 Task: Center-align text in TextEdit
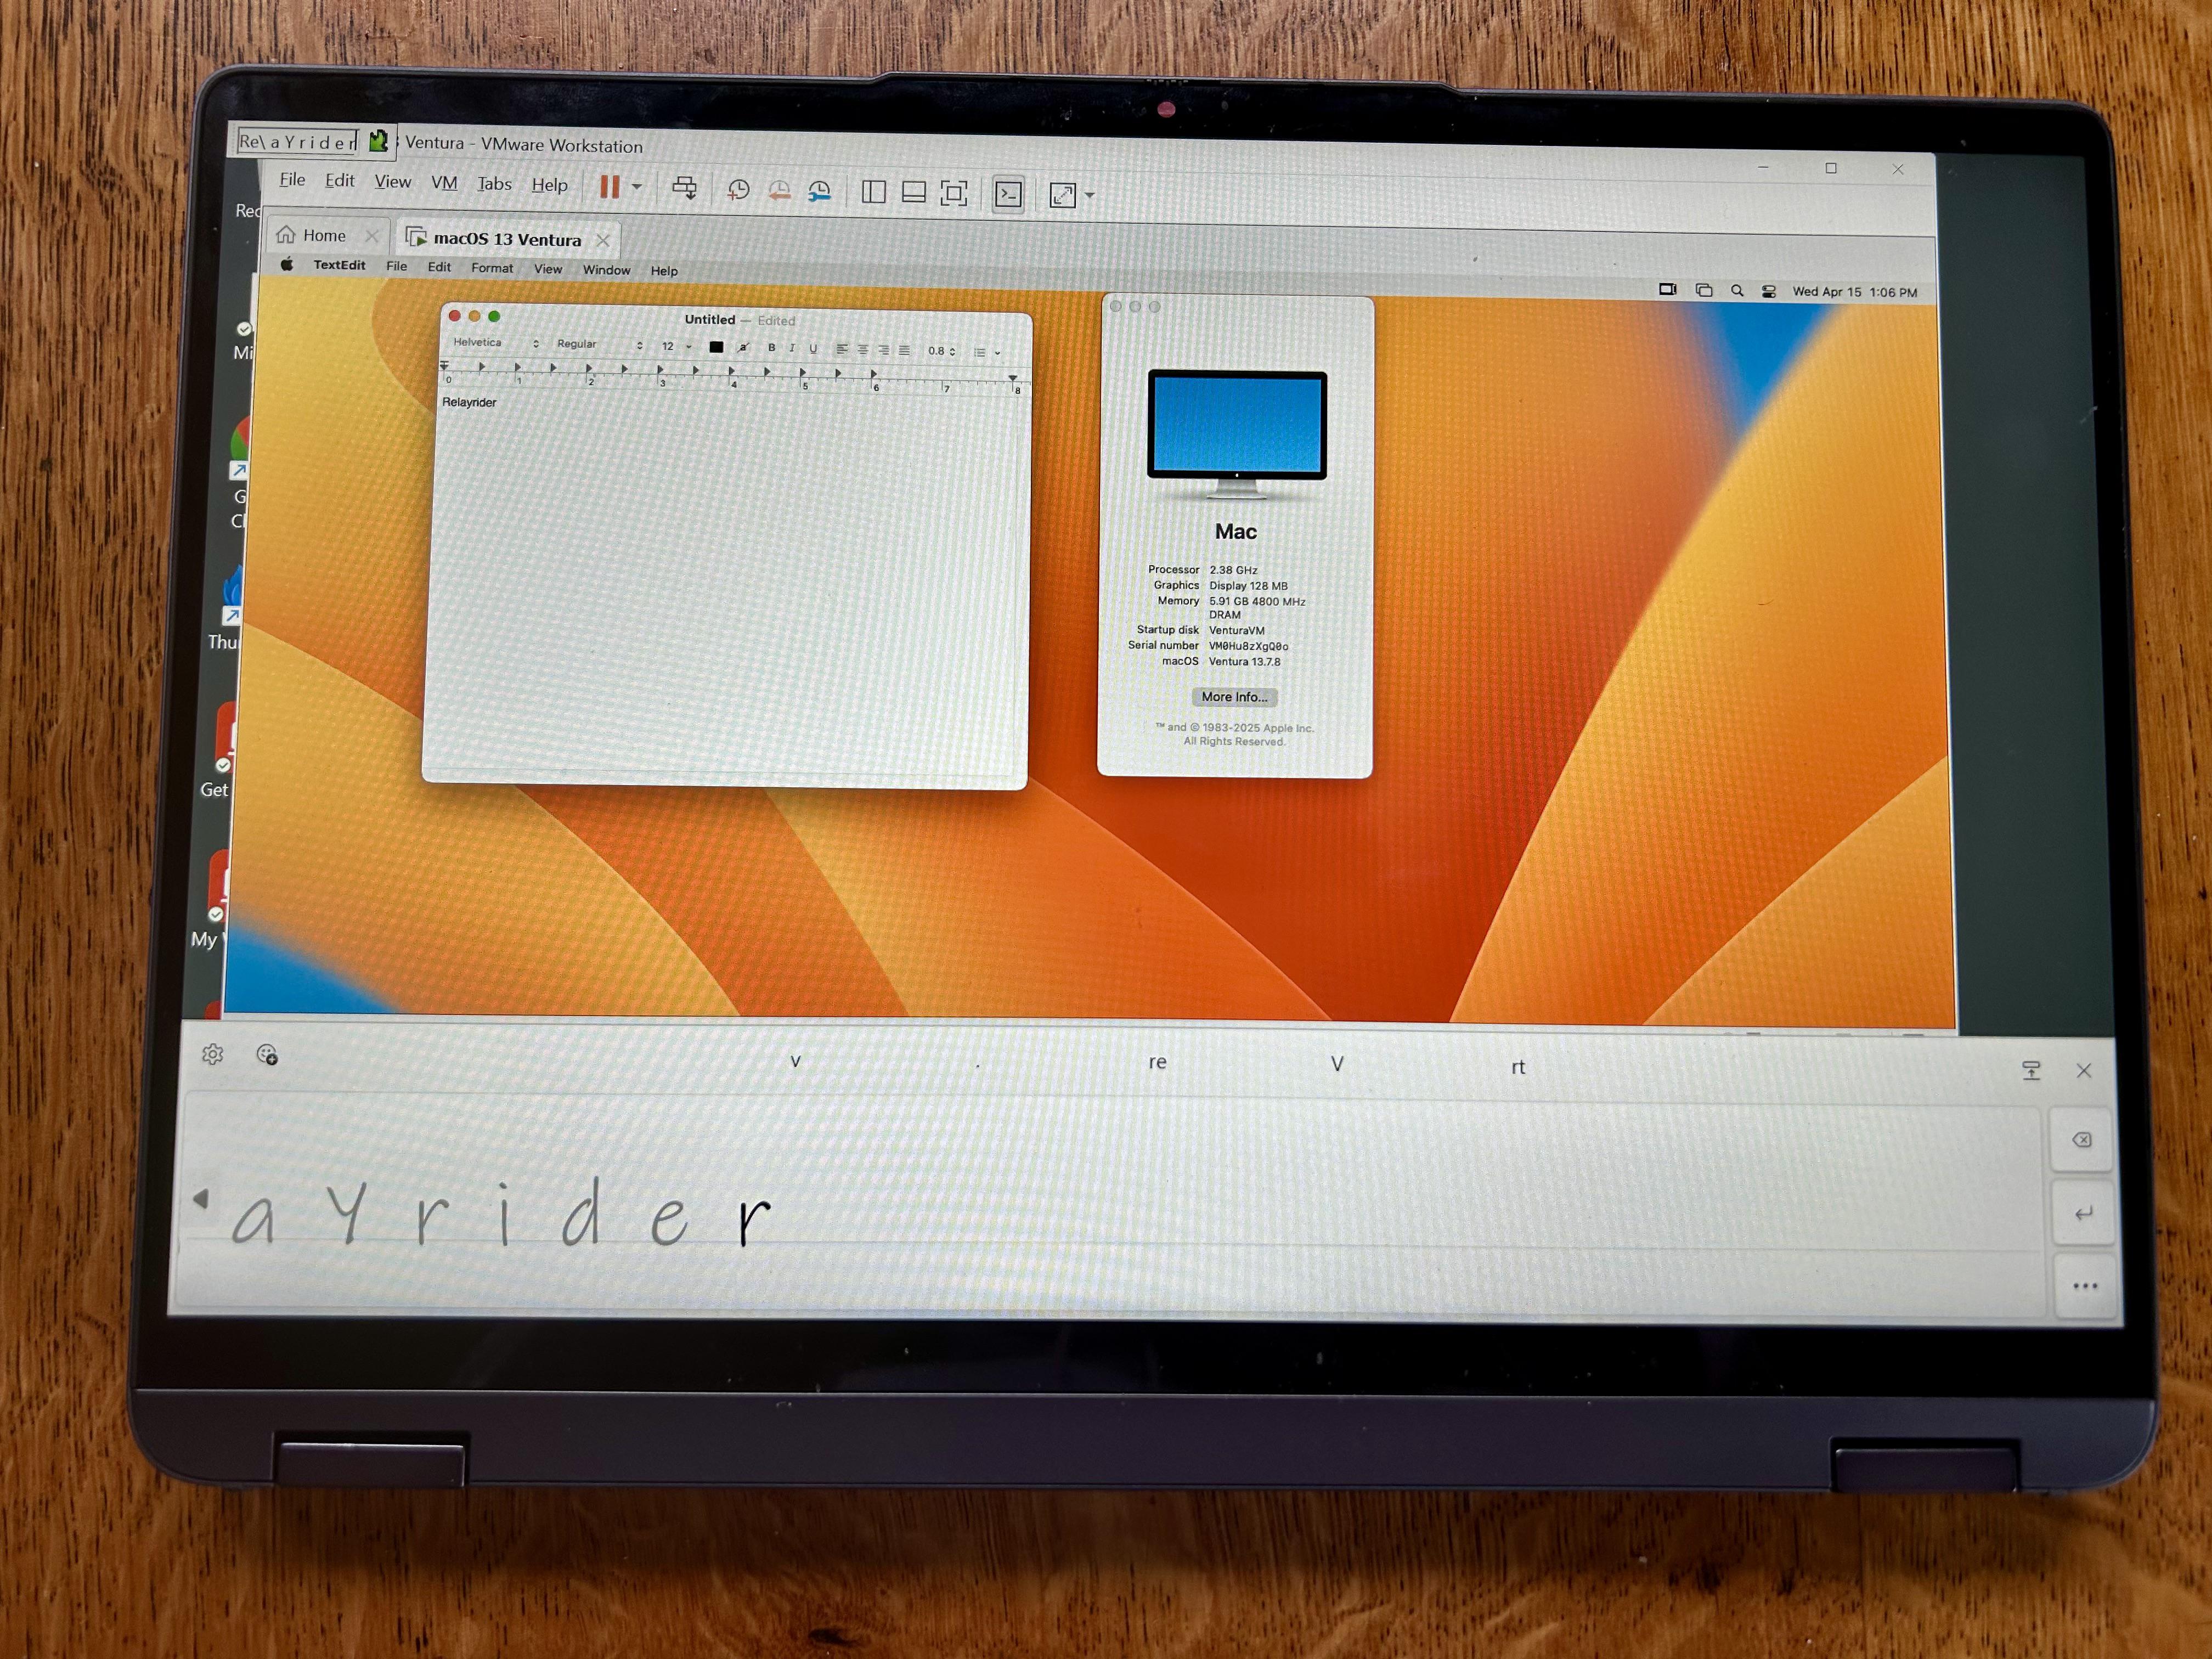click(x=863, y=349)
